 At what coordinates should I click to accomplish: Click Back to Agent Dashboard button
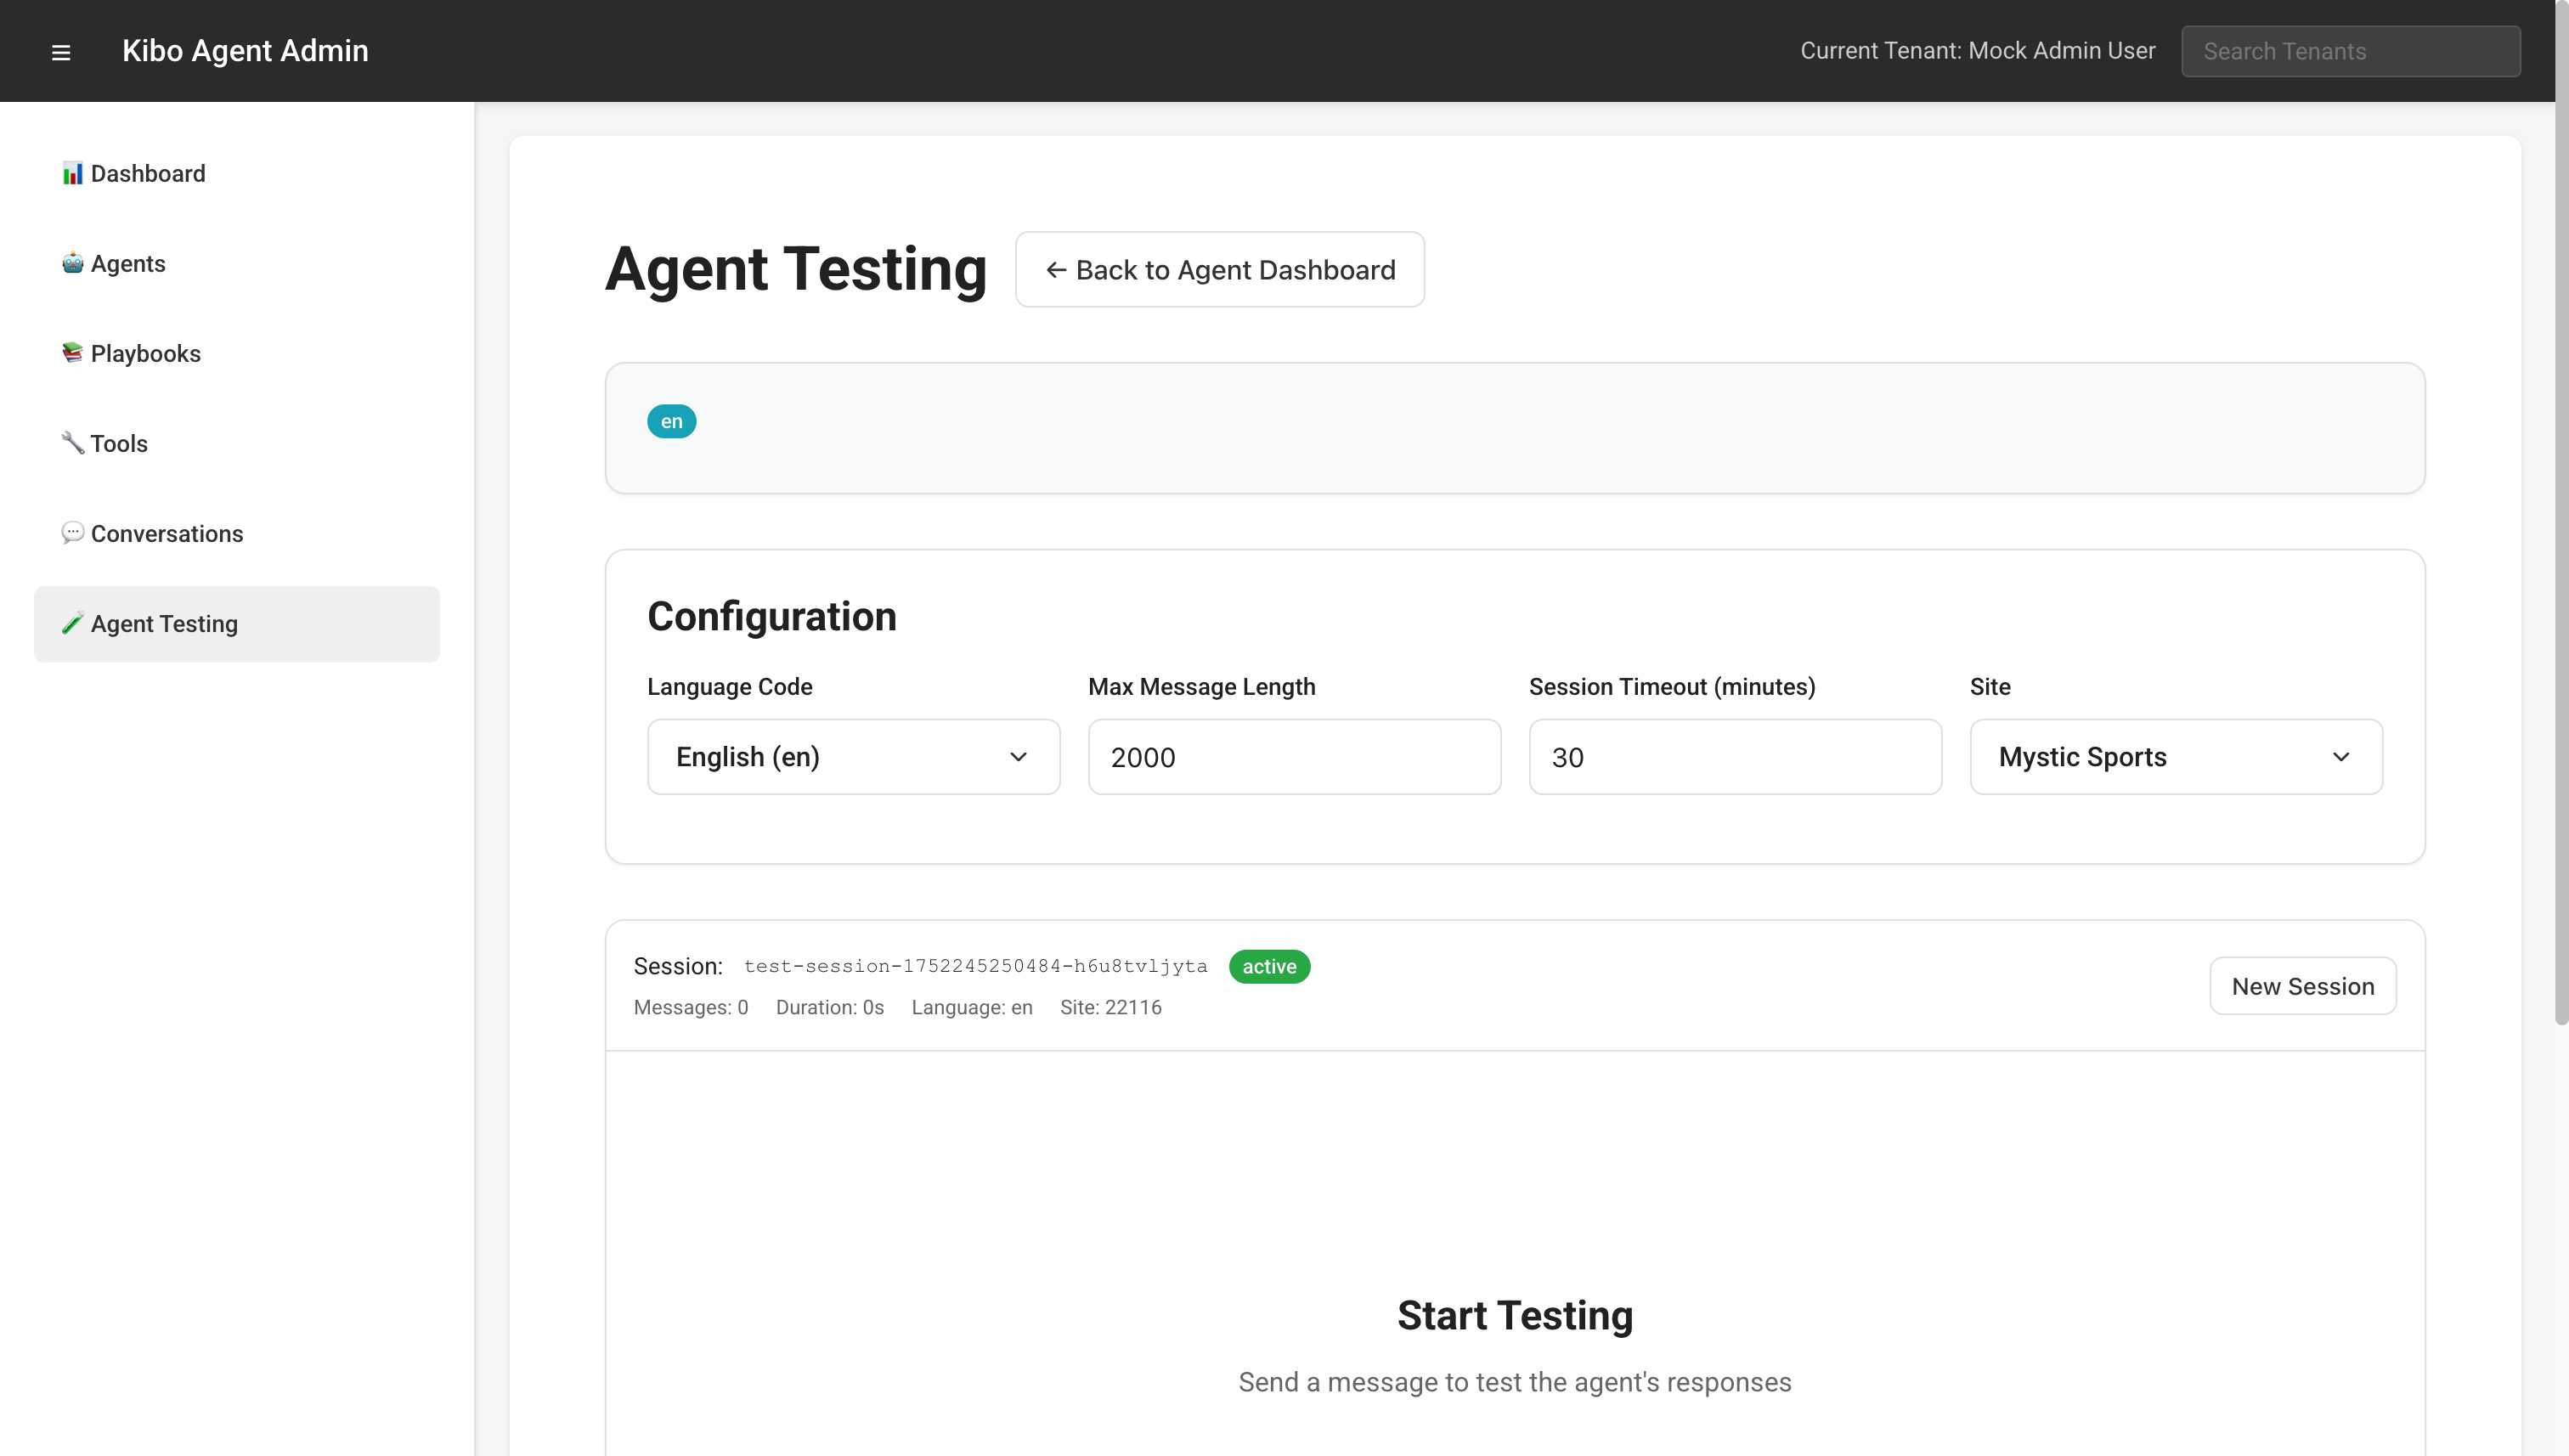click(x=1219, y=270)
